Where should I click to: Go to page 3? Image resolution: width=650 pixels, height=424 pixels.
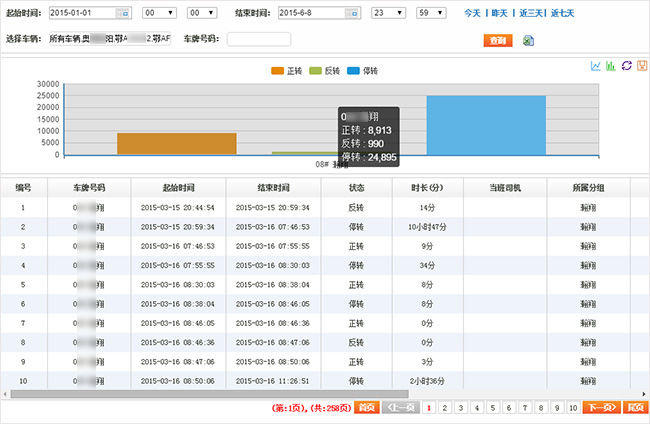(x=461, y=408)
